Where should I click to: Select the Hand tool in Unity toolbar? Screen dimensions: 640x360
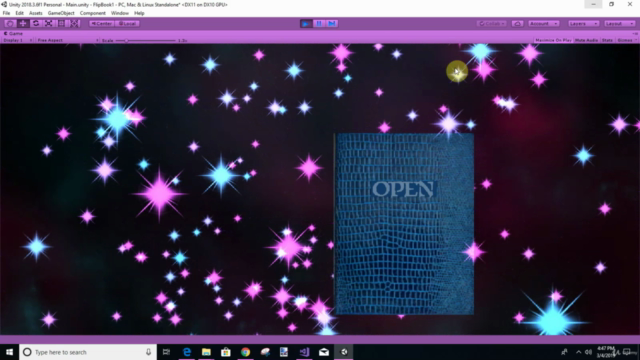click(10, 24)
